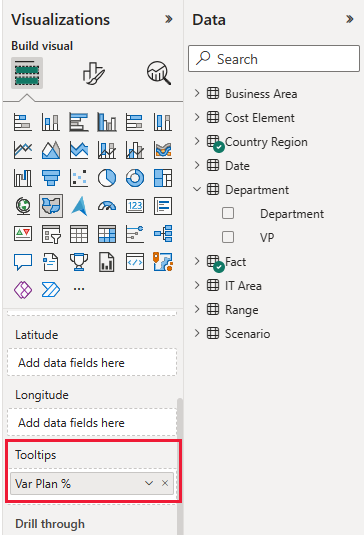Select the waterfall chart visual
The width and height of the screenshot is (364, 535).
(23, 178)
